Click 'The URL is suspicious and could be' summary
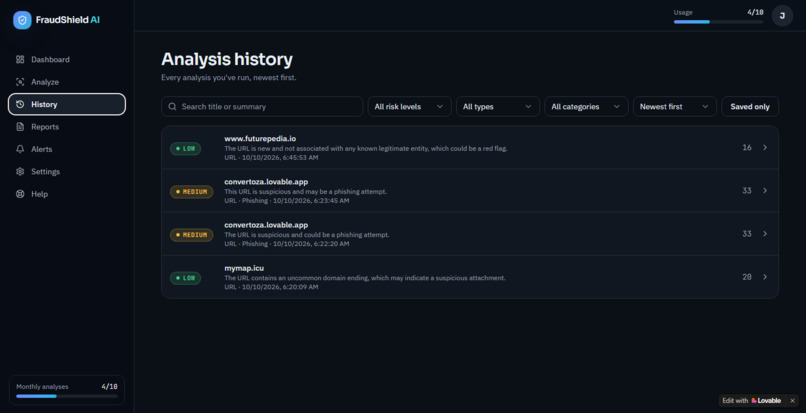The image size is (806, 413). click(x=307, y=235)
